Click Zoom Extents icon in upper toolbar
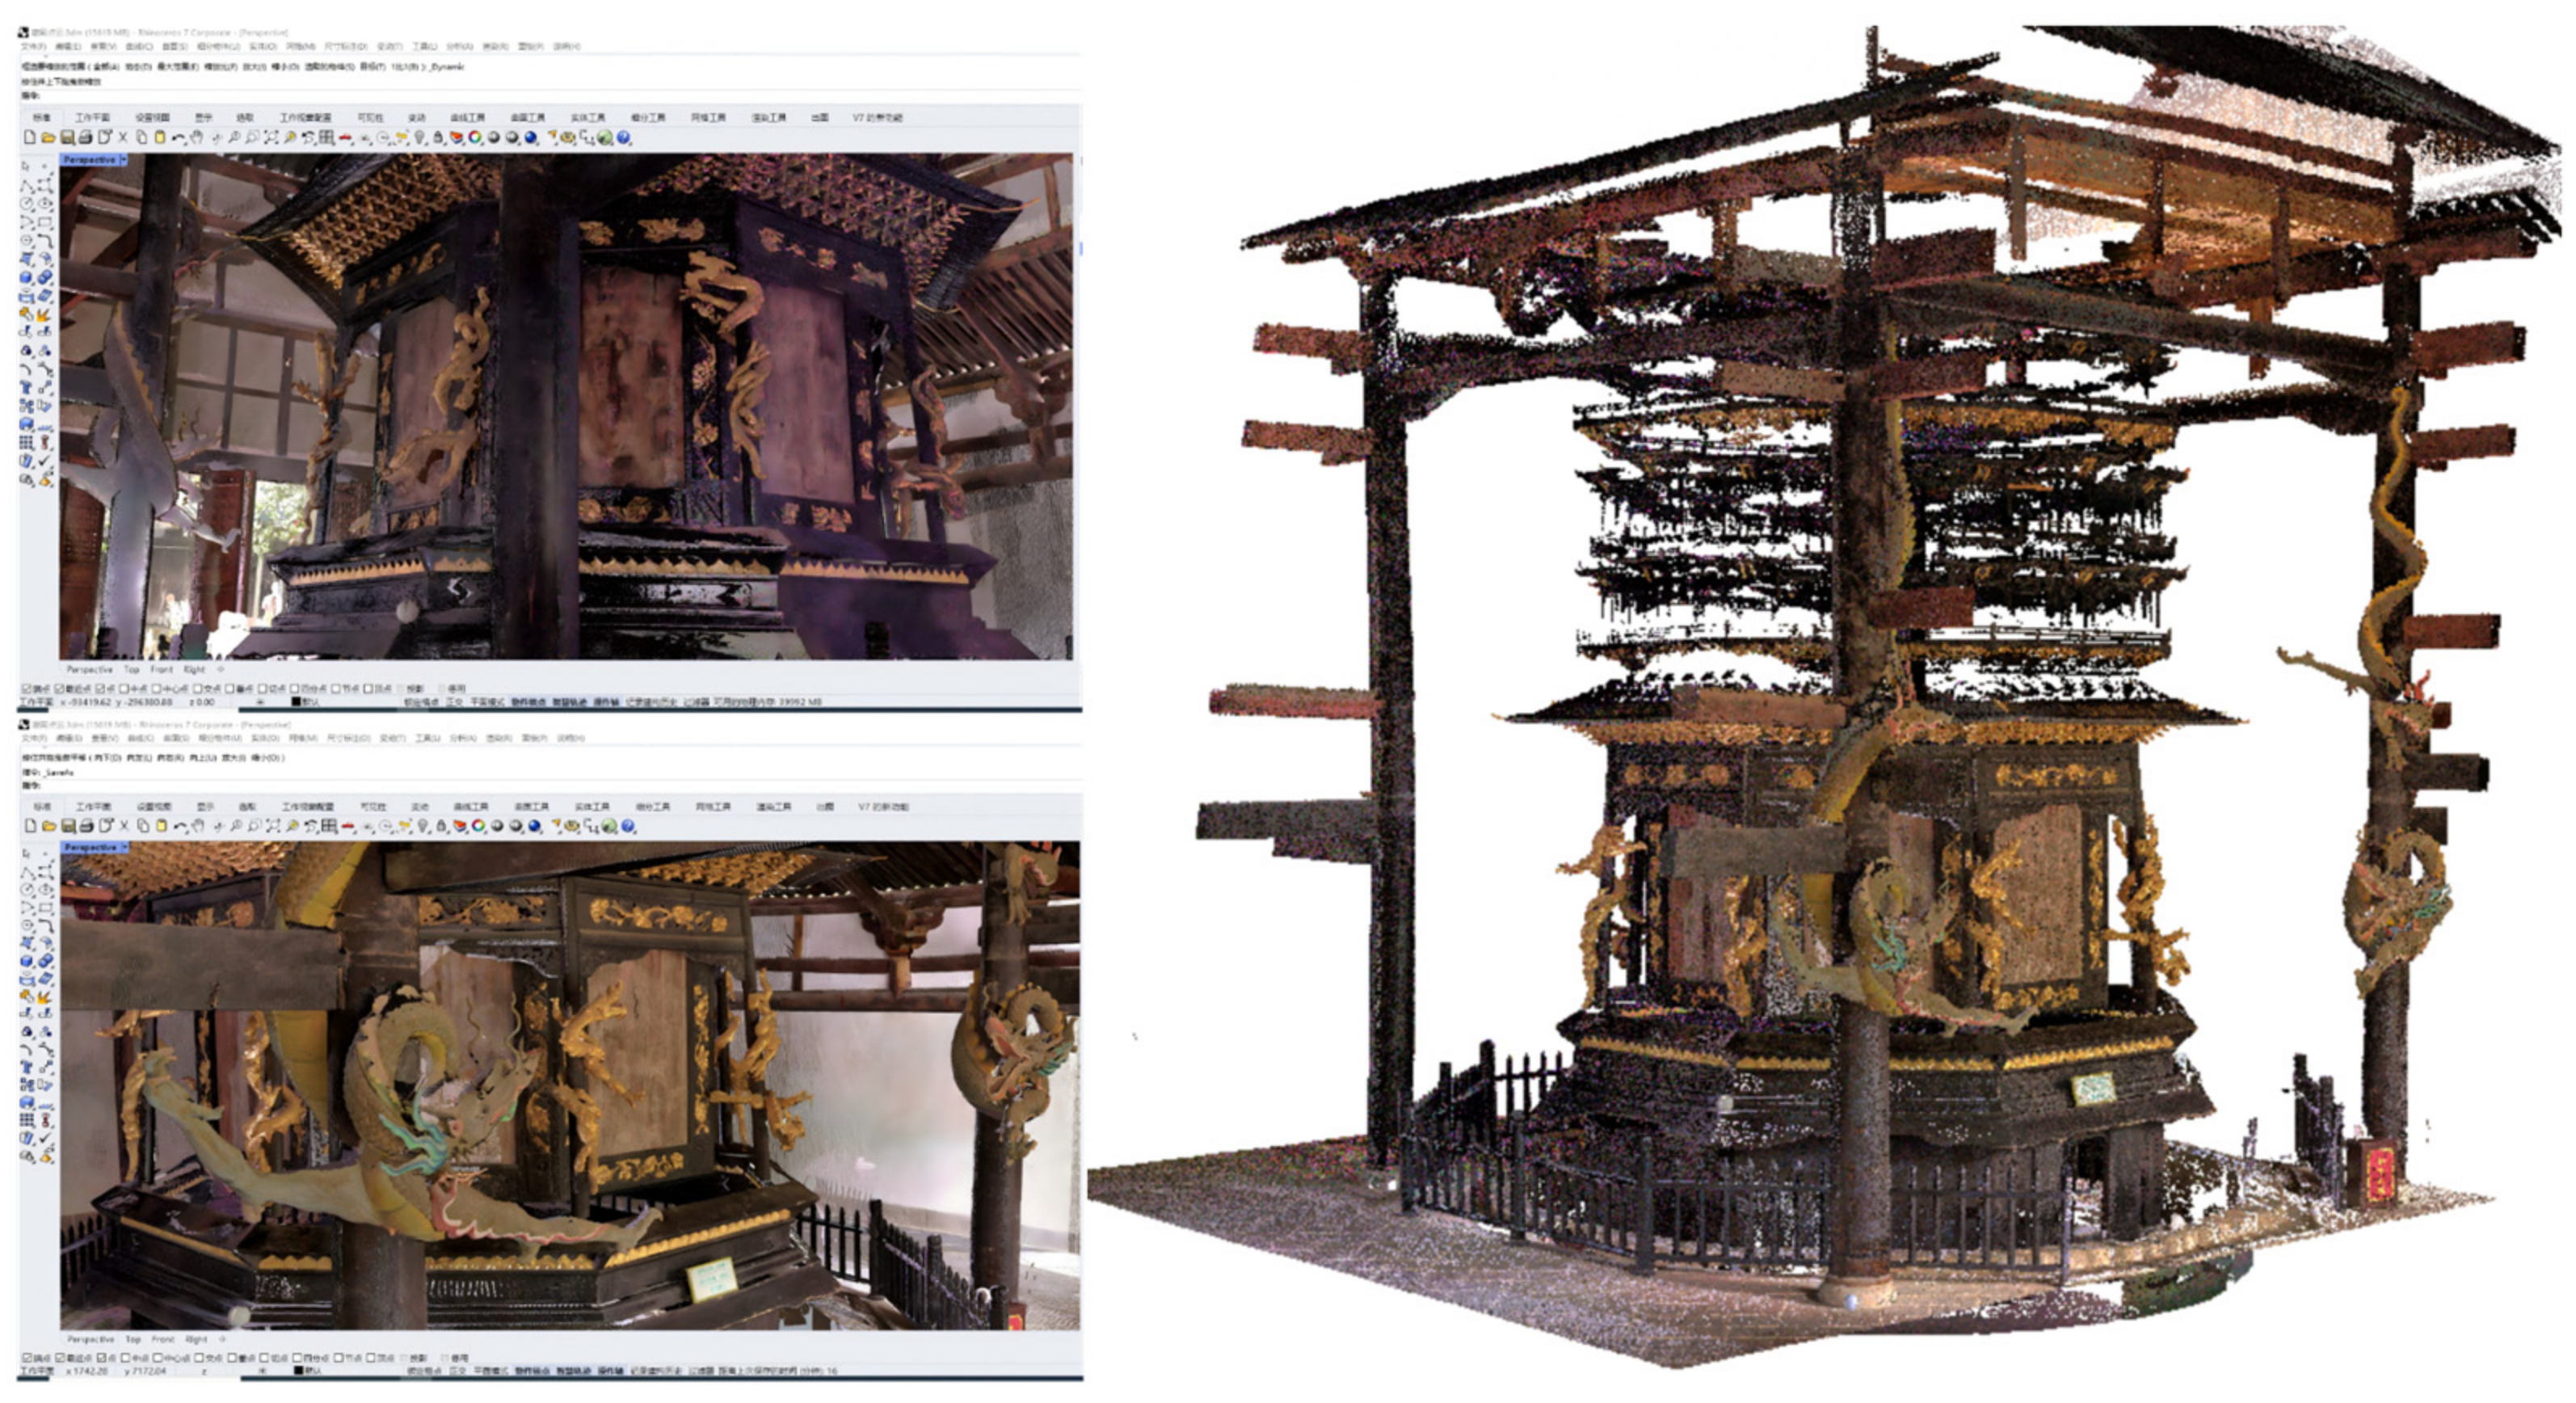2576x1403 pixels. (x=271, y=137)
